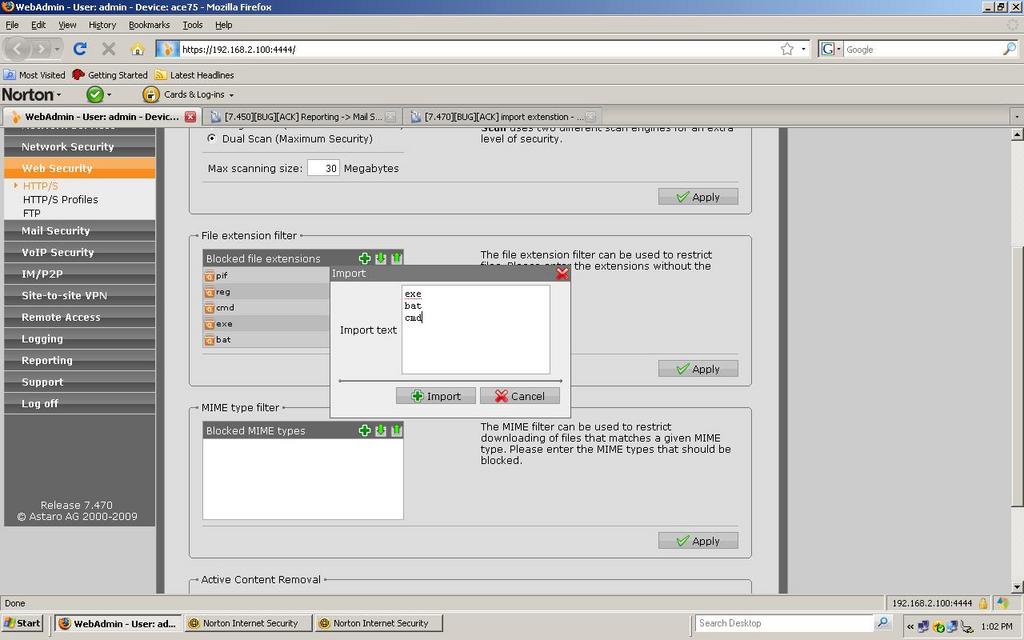Click export icon in Blocked file extensions header
The height and width of the screenshot is (640, 1024).
396,259
